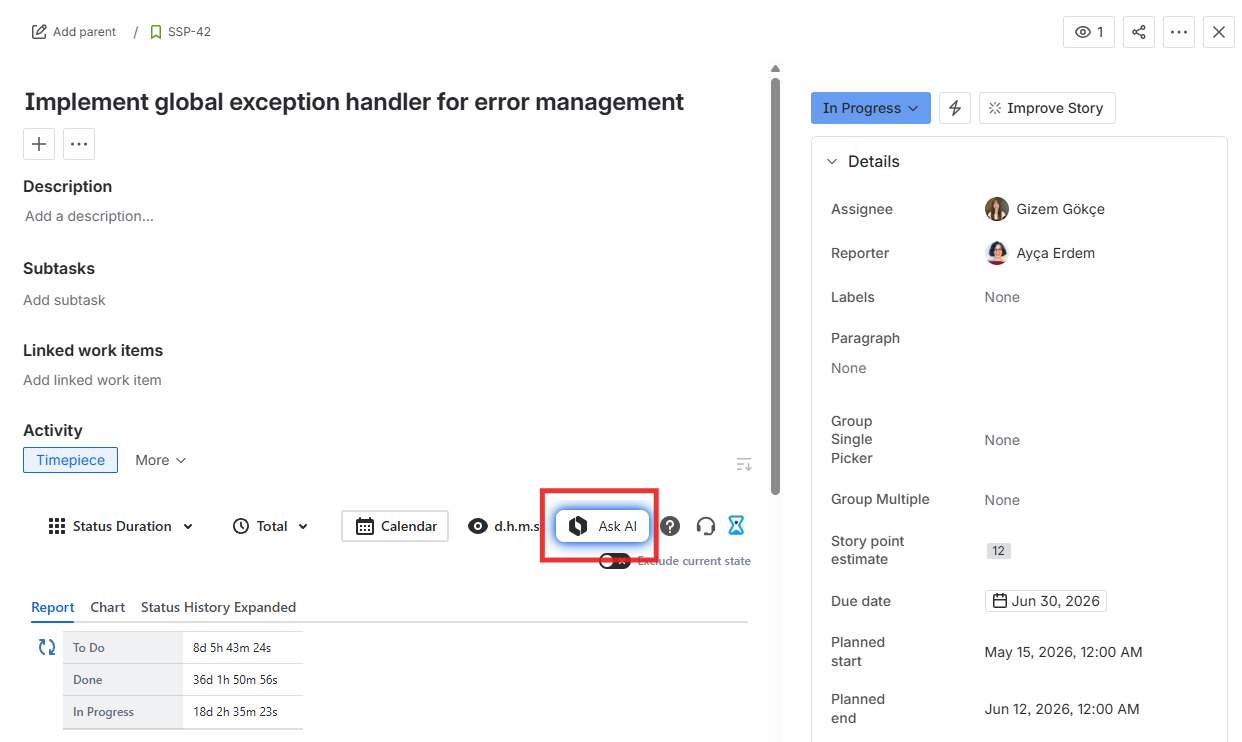The height and width of the screenshot is (742, 1242).
Task: Click the headset support icon
Action: [x=705, y=525]
